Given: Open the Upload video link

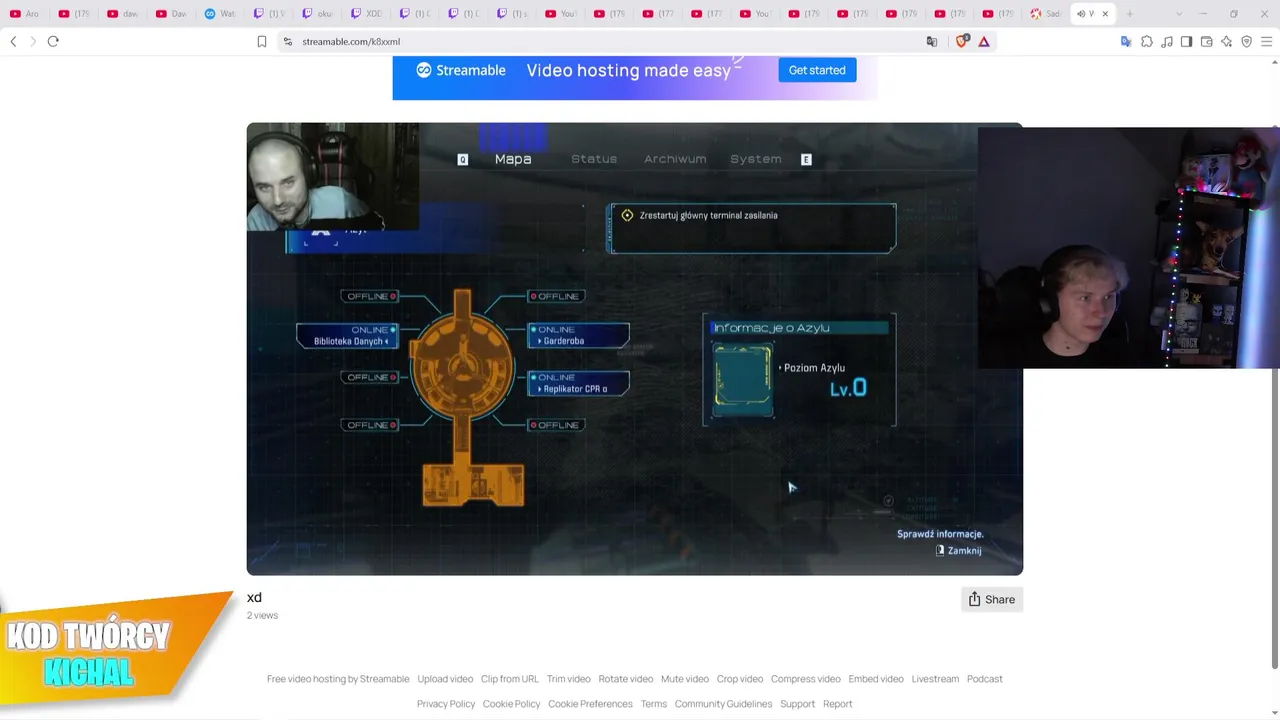Looking at the screenshot, I should tap(445, 679).
